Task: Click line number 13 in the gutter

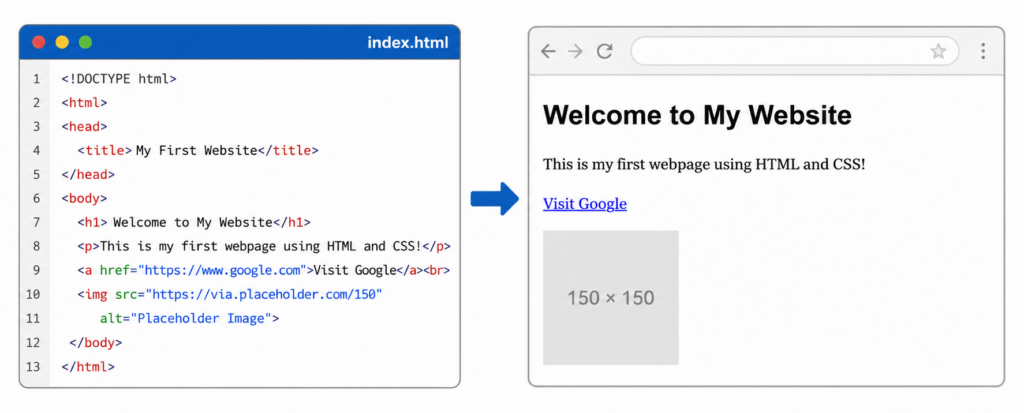Action: tap(33, 367)
